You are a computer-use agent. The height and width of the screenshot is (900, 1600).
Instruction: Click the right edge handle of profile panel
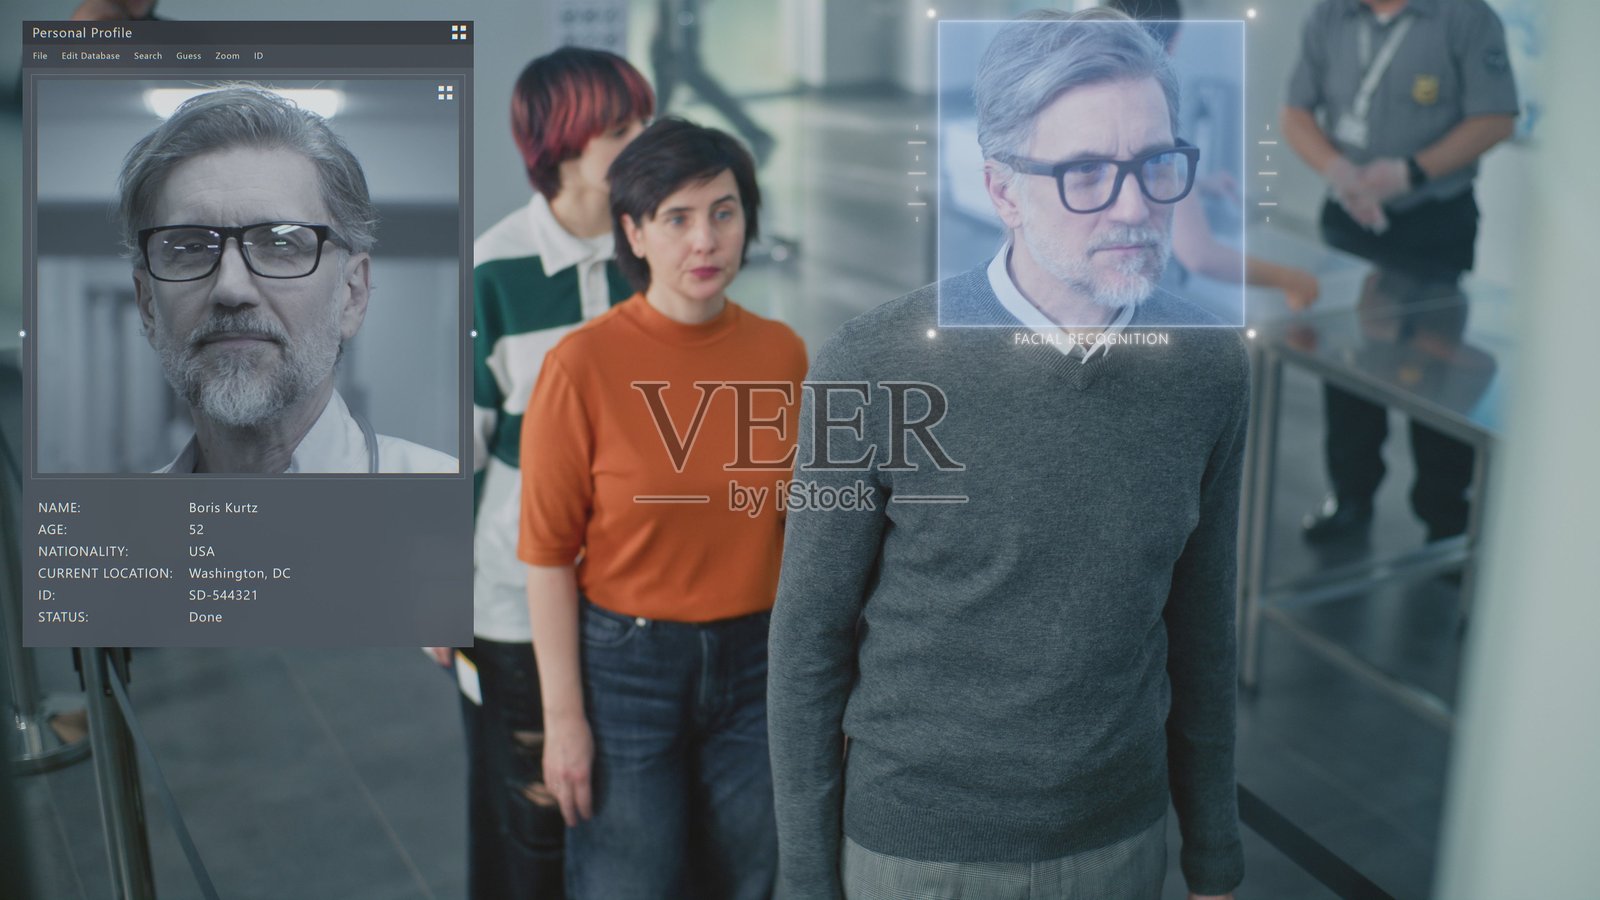473,334
